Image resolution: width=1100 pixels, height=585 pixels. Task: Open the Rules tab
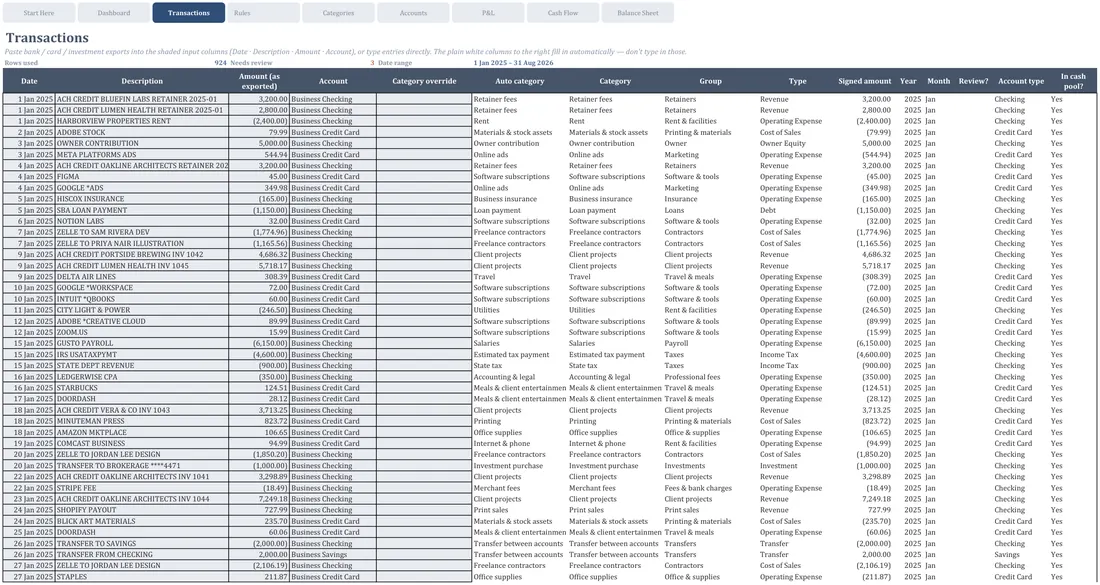pyautogui.click(x=263, y=13)
